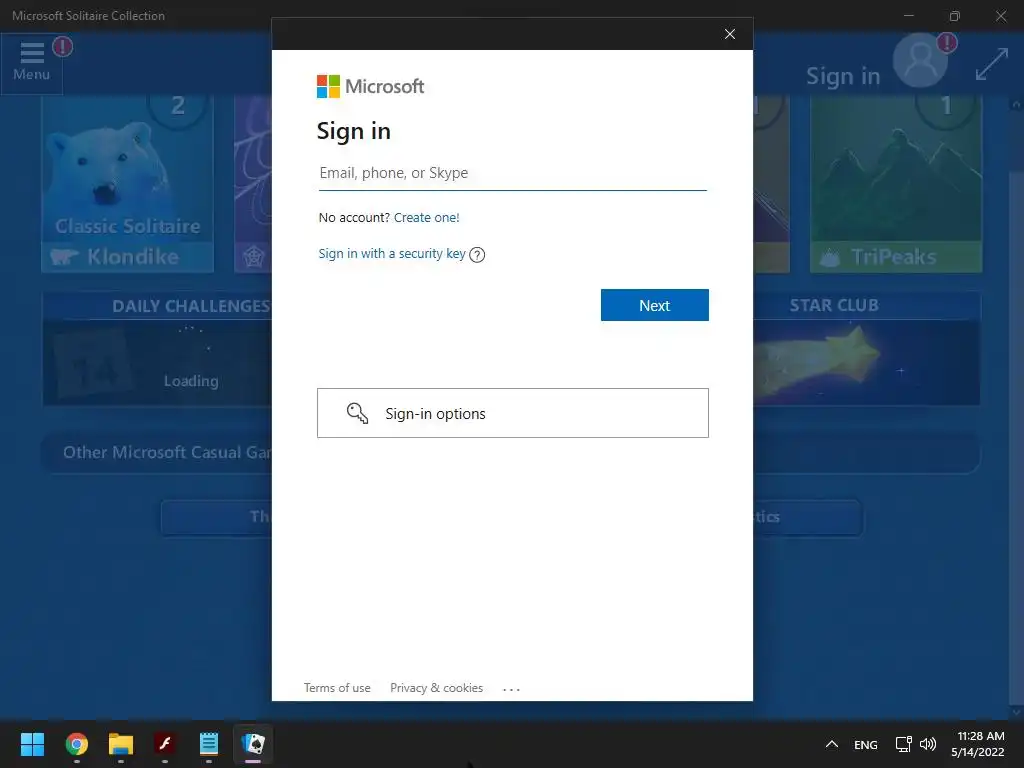Toggle Solitaire fullscreen with the diagonal arrows icon
1024x768 pixels.
[x=991, y=64]
